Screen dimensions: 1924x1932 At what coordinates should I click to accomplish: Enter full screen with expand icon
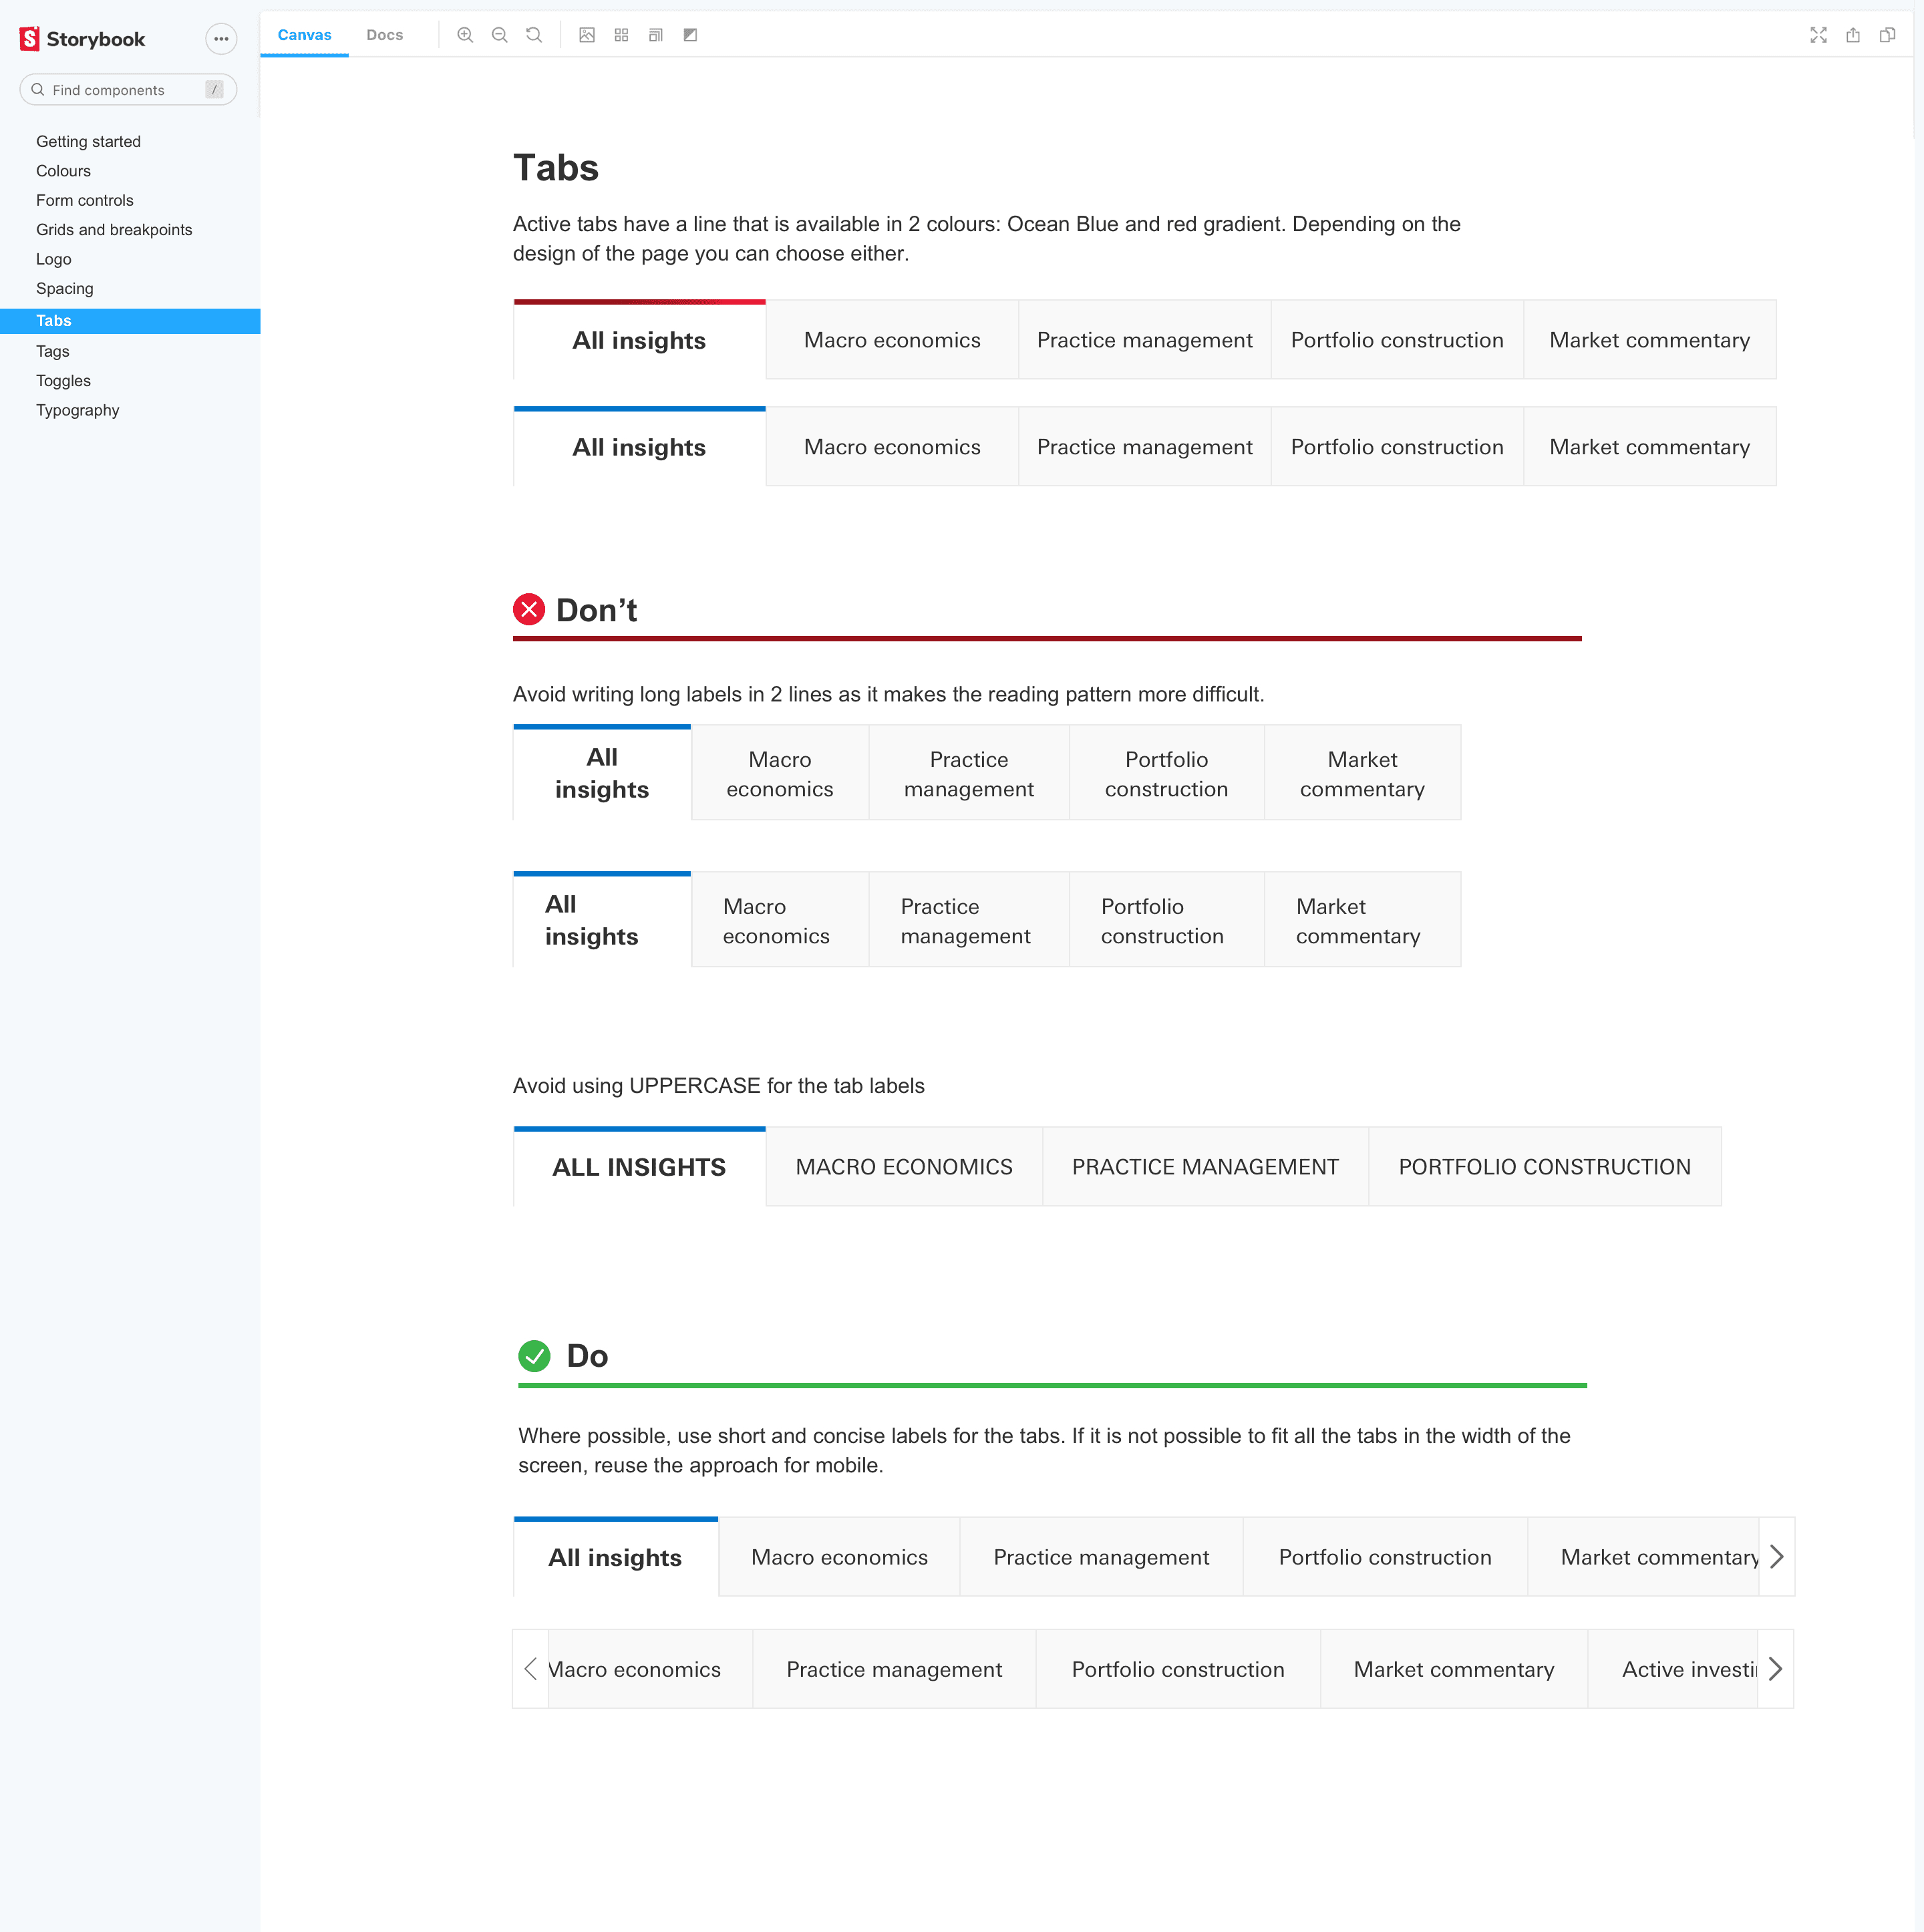pyautogui.click(x=1818, y=35)
